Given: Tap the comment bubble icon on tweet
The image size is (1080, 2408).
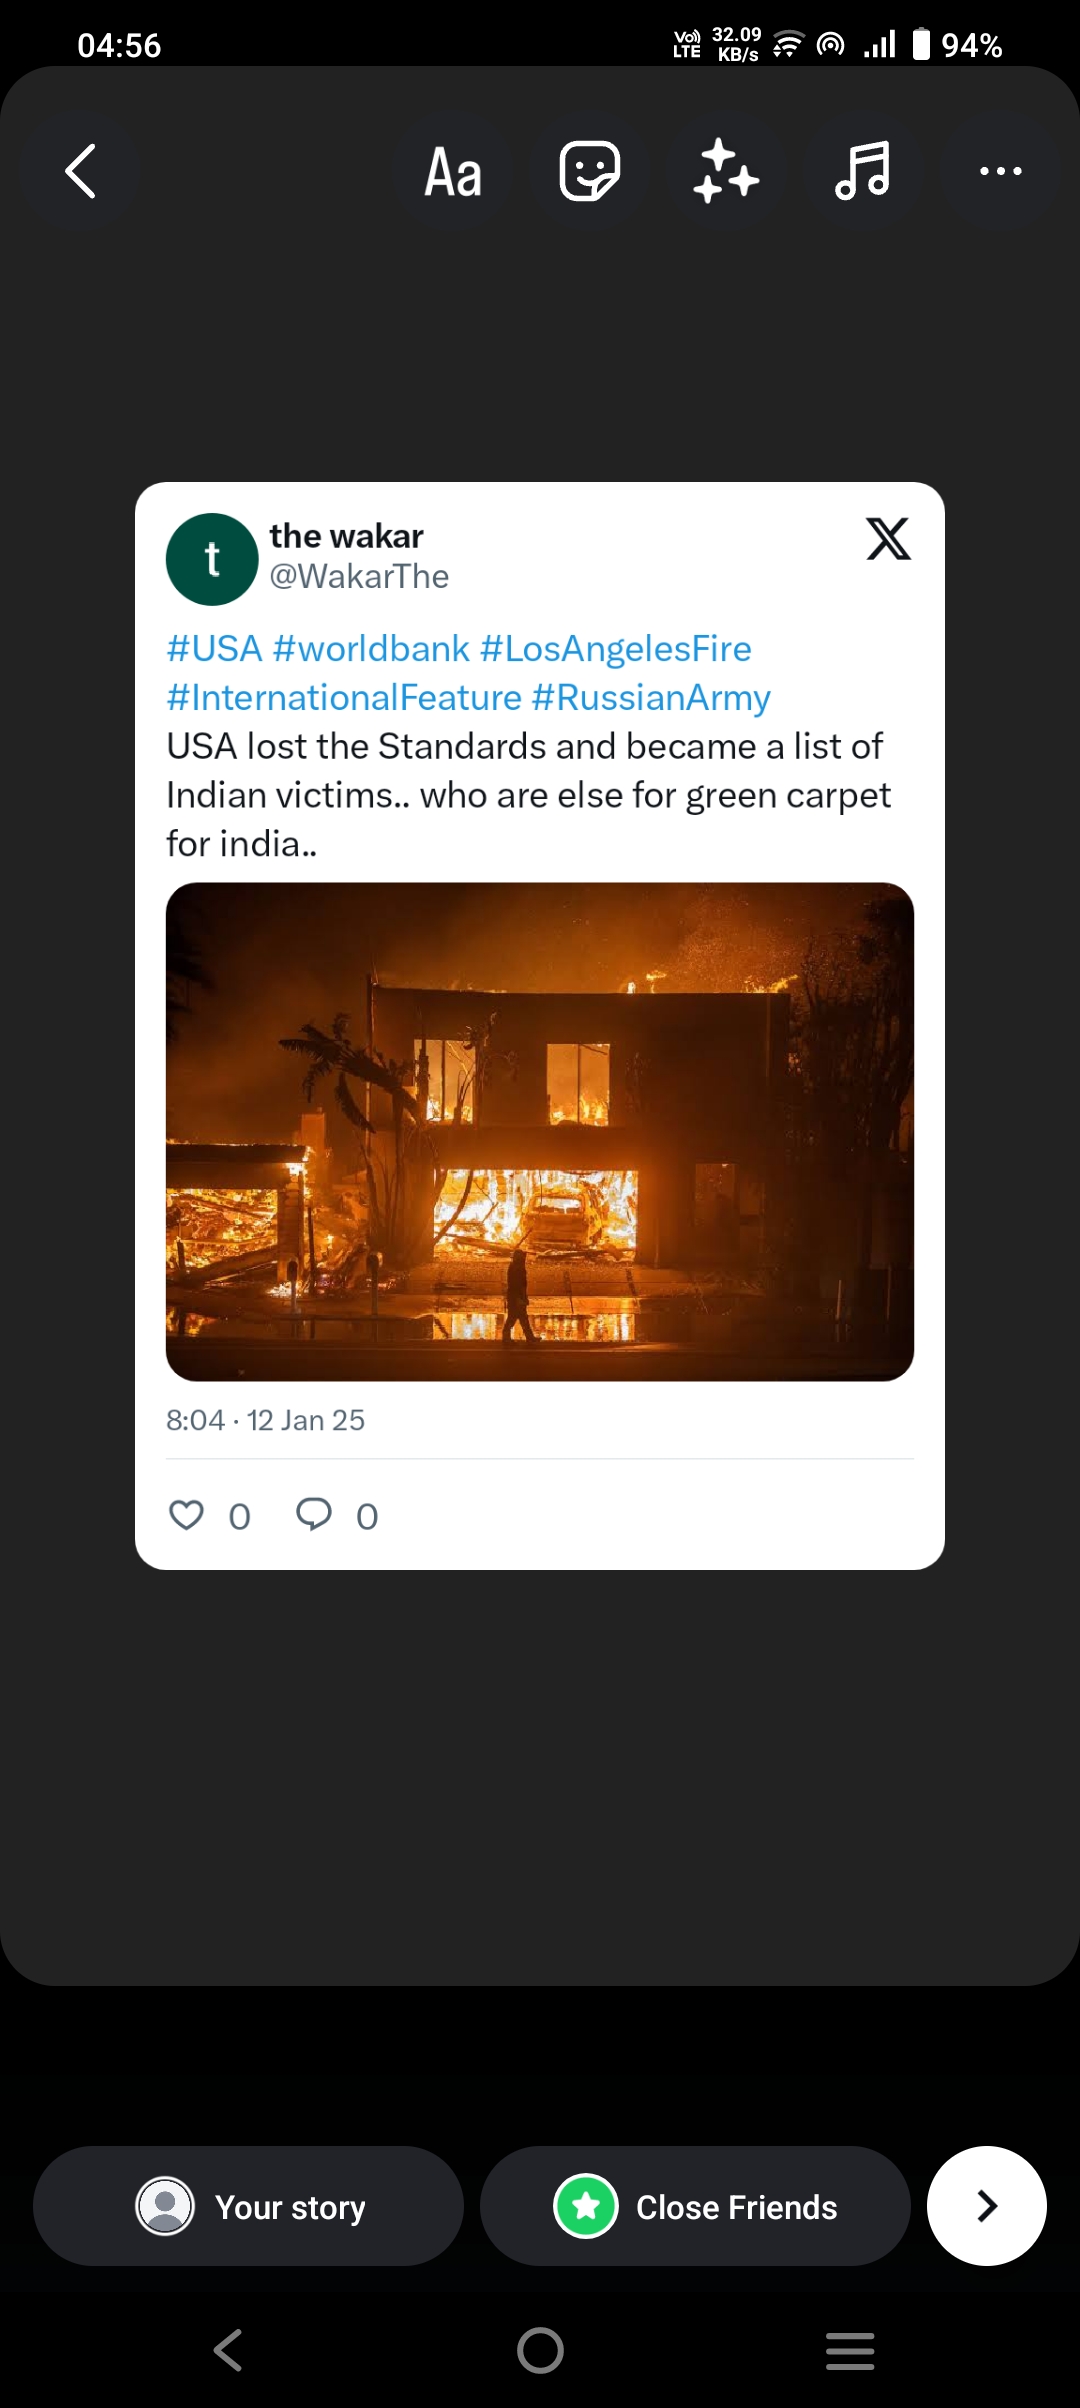Looking at the screenshot, I should tap(314, 1514).
